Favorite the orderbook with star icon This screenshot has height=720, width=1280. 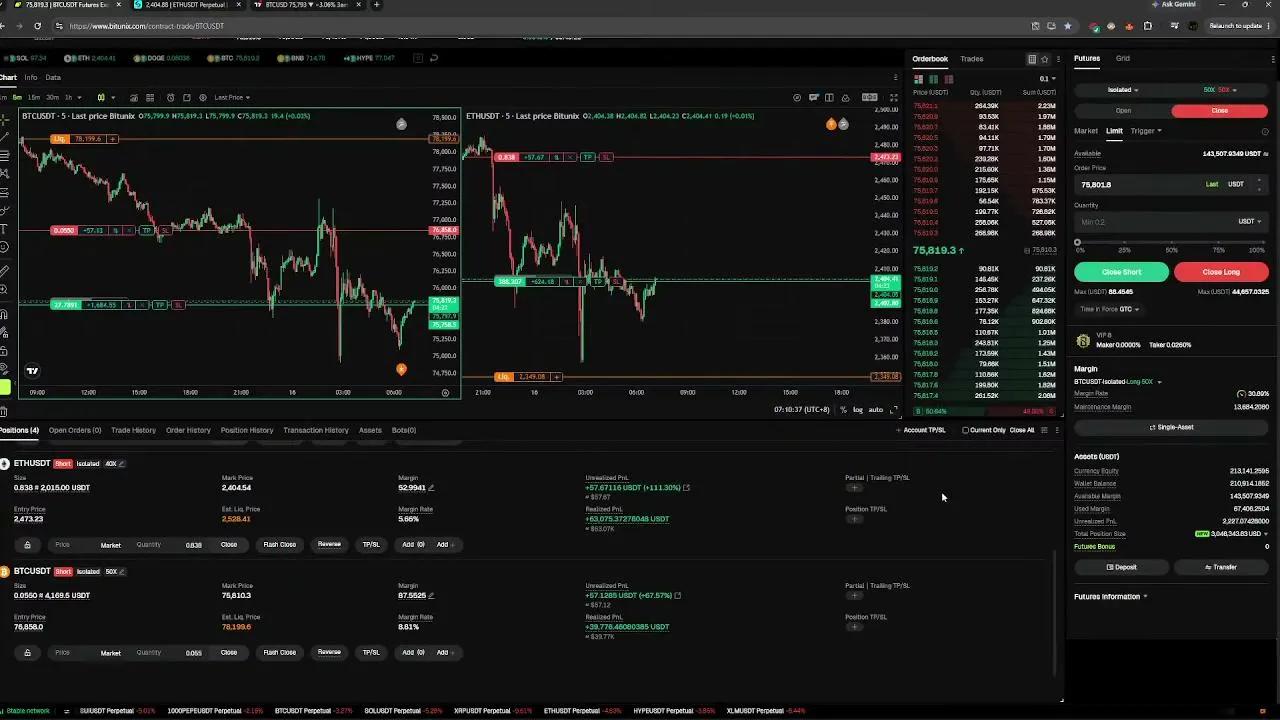1045,59
